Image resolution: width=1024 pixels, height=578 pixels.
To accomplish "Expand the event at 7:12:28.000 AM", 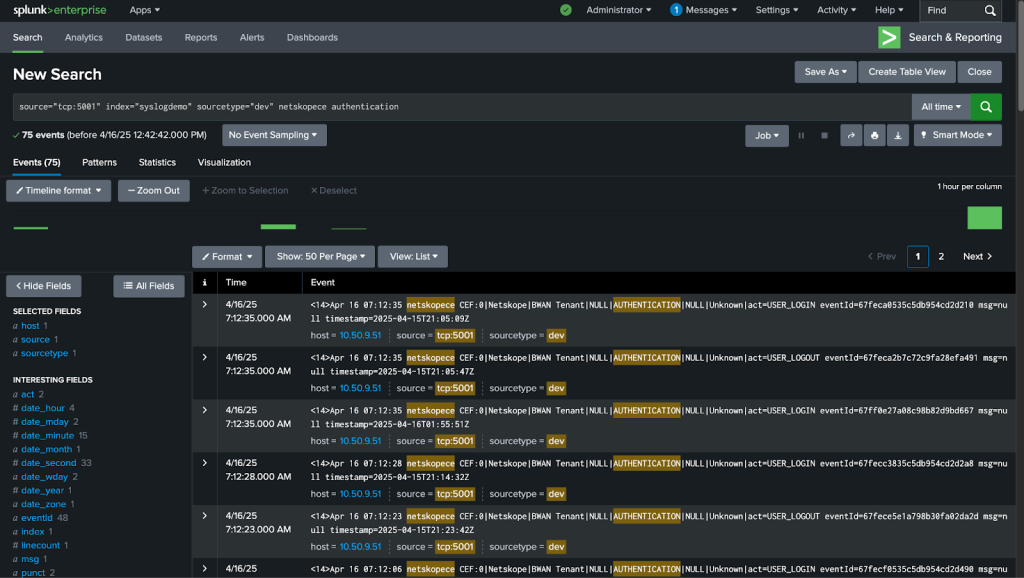I will click(x=204, y=463).
